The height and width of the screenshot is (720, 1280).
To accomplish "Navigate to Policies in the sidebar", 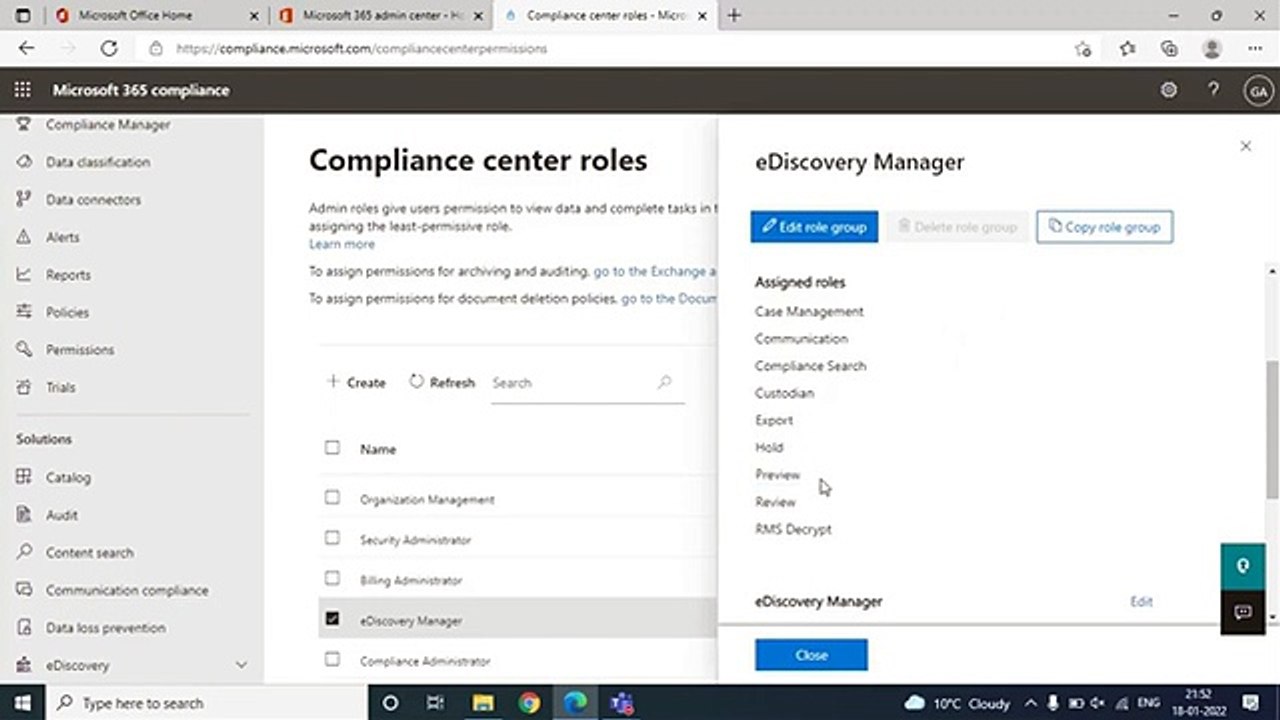I will click(67, 312).
